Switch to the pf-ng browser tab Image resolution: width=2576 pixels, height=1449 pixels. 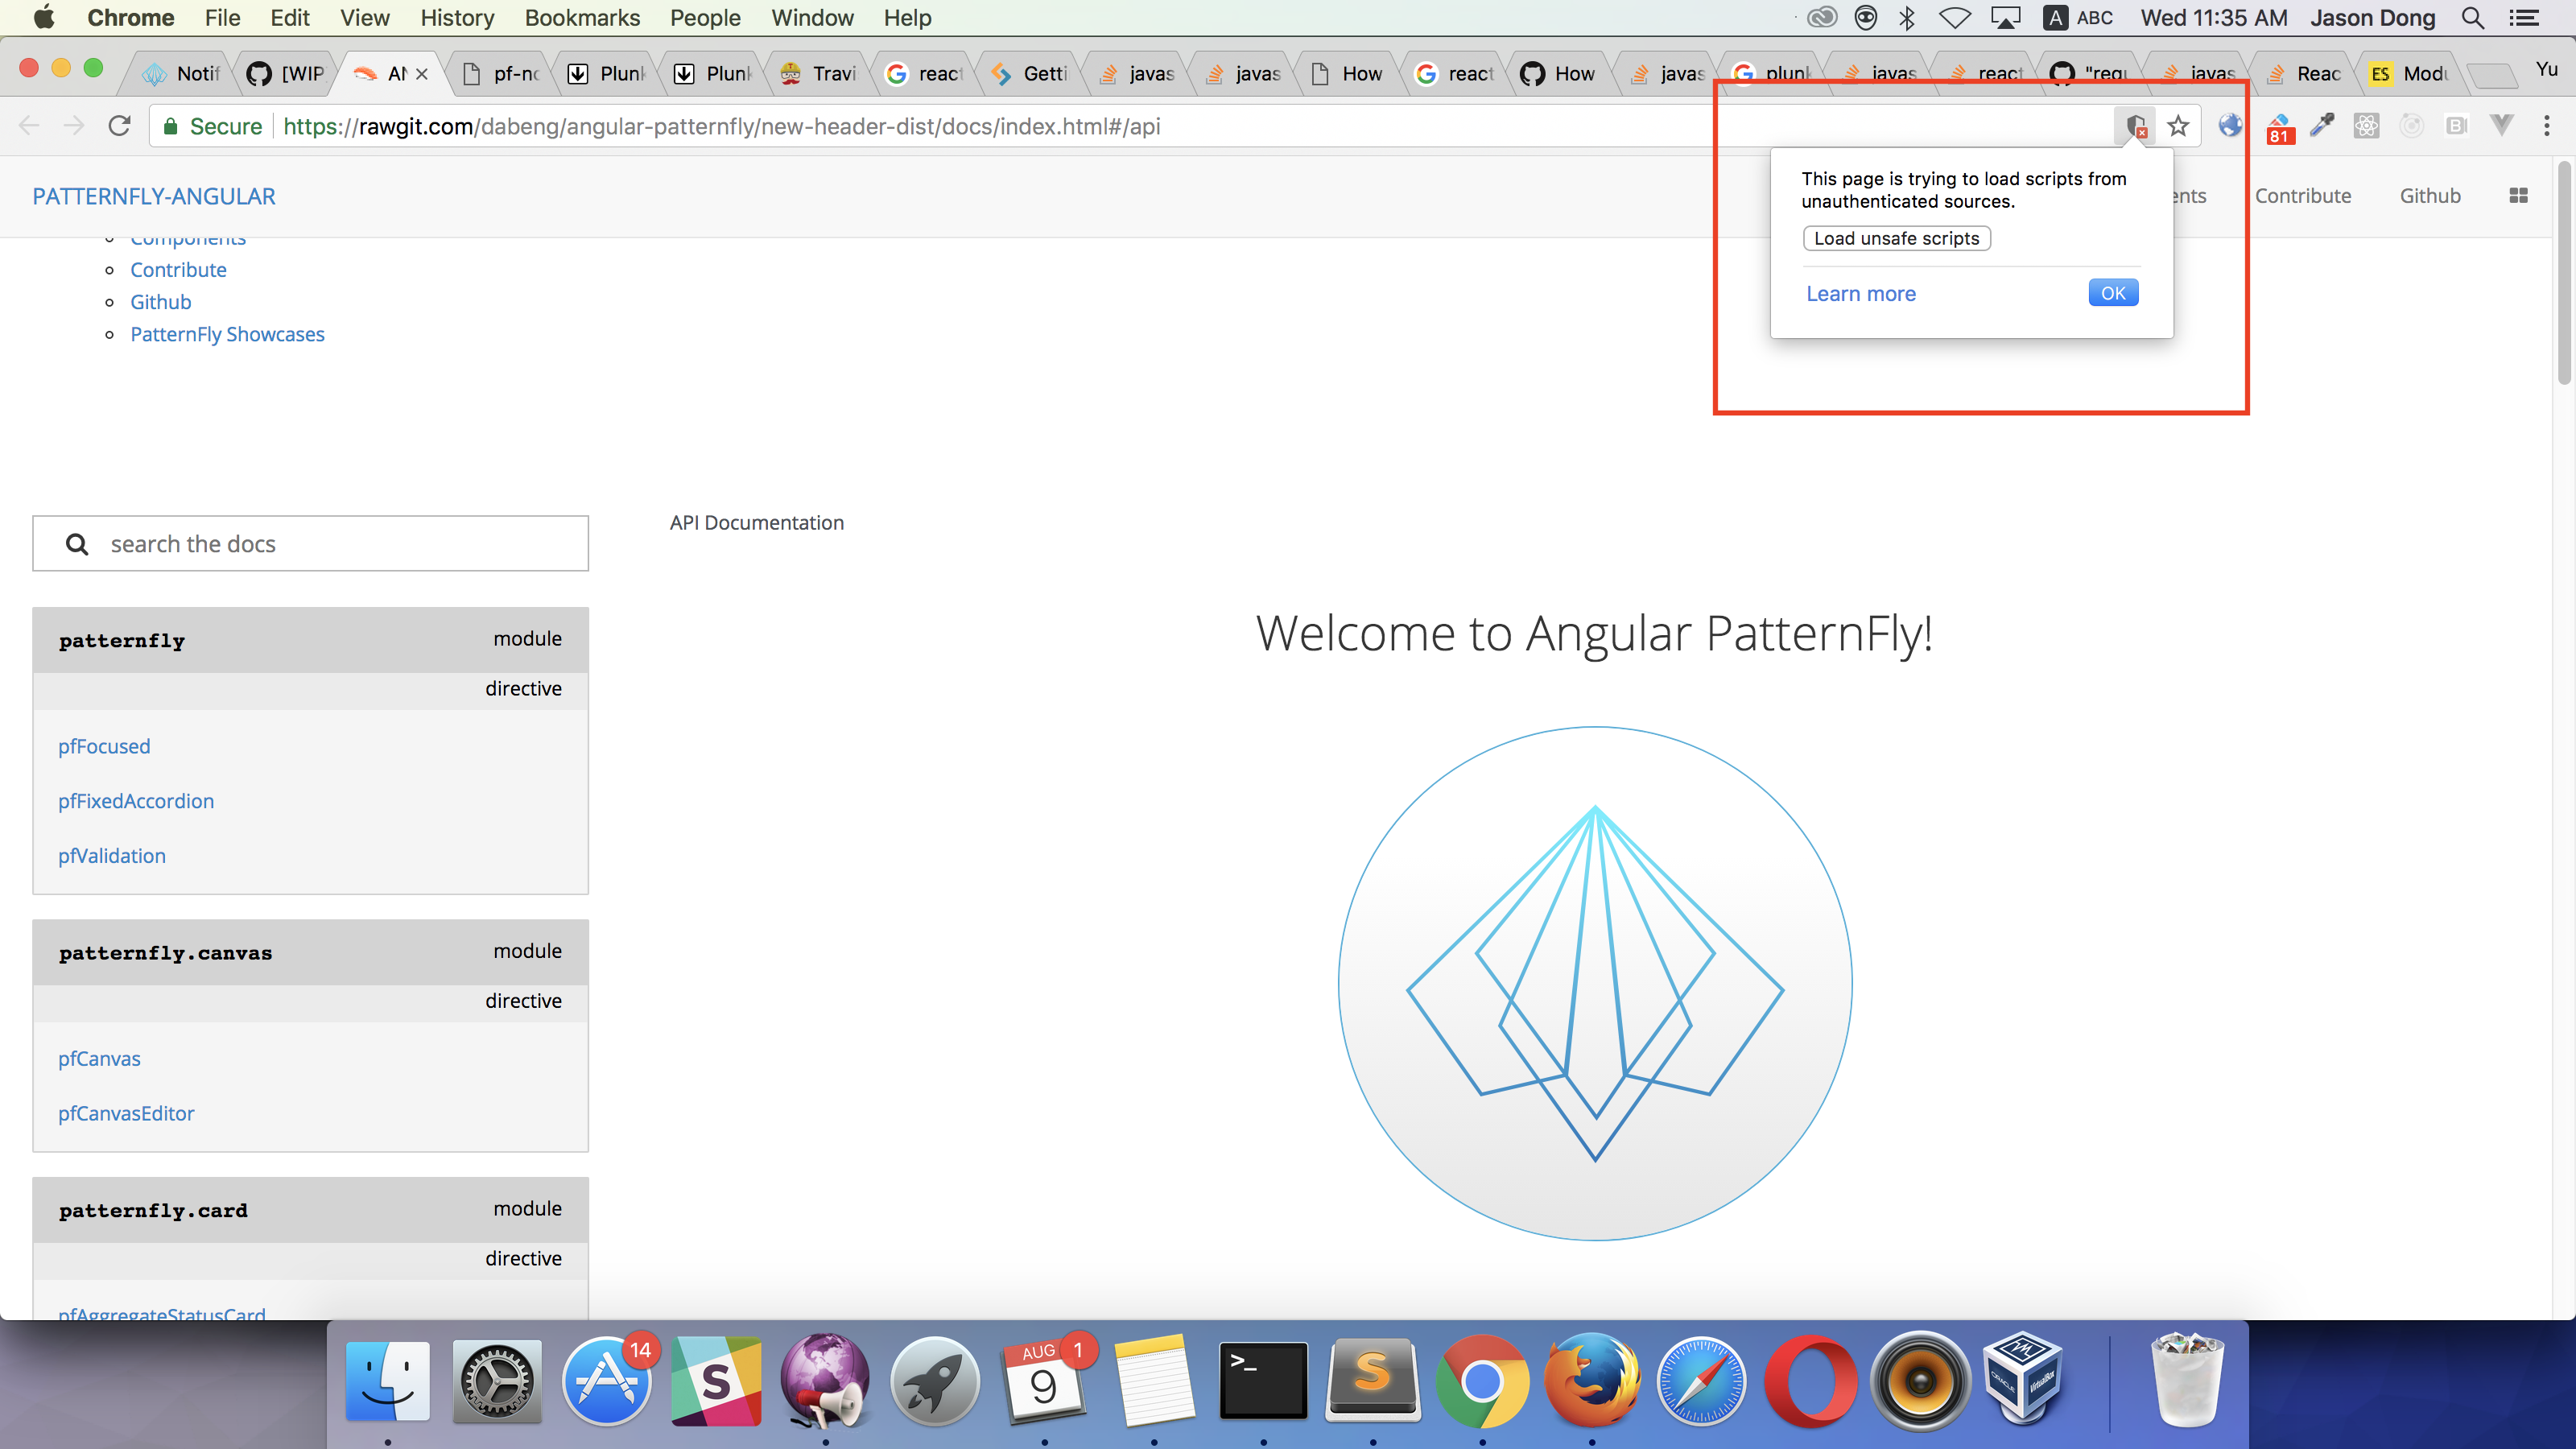pos(504,73)
